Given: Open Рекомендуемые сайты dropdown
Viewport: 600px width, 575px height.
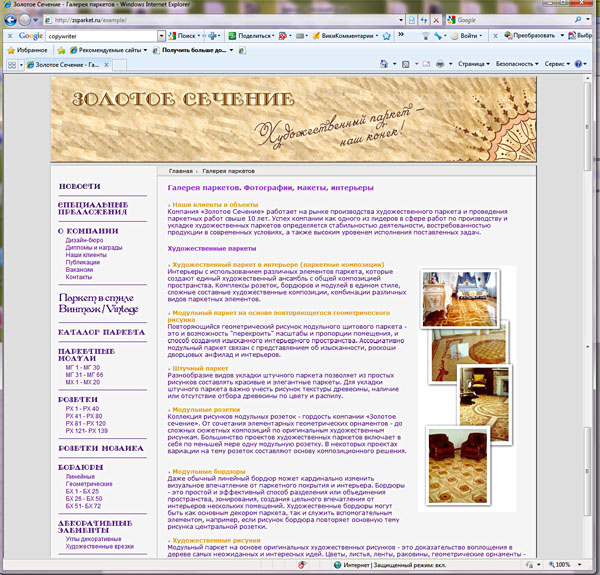Looking at the screenshot, I should [109, 50].
